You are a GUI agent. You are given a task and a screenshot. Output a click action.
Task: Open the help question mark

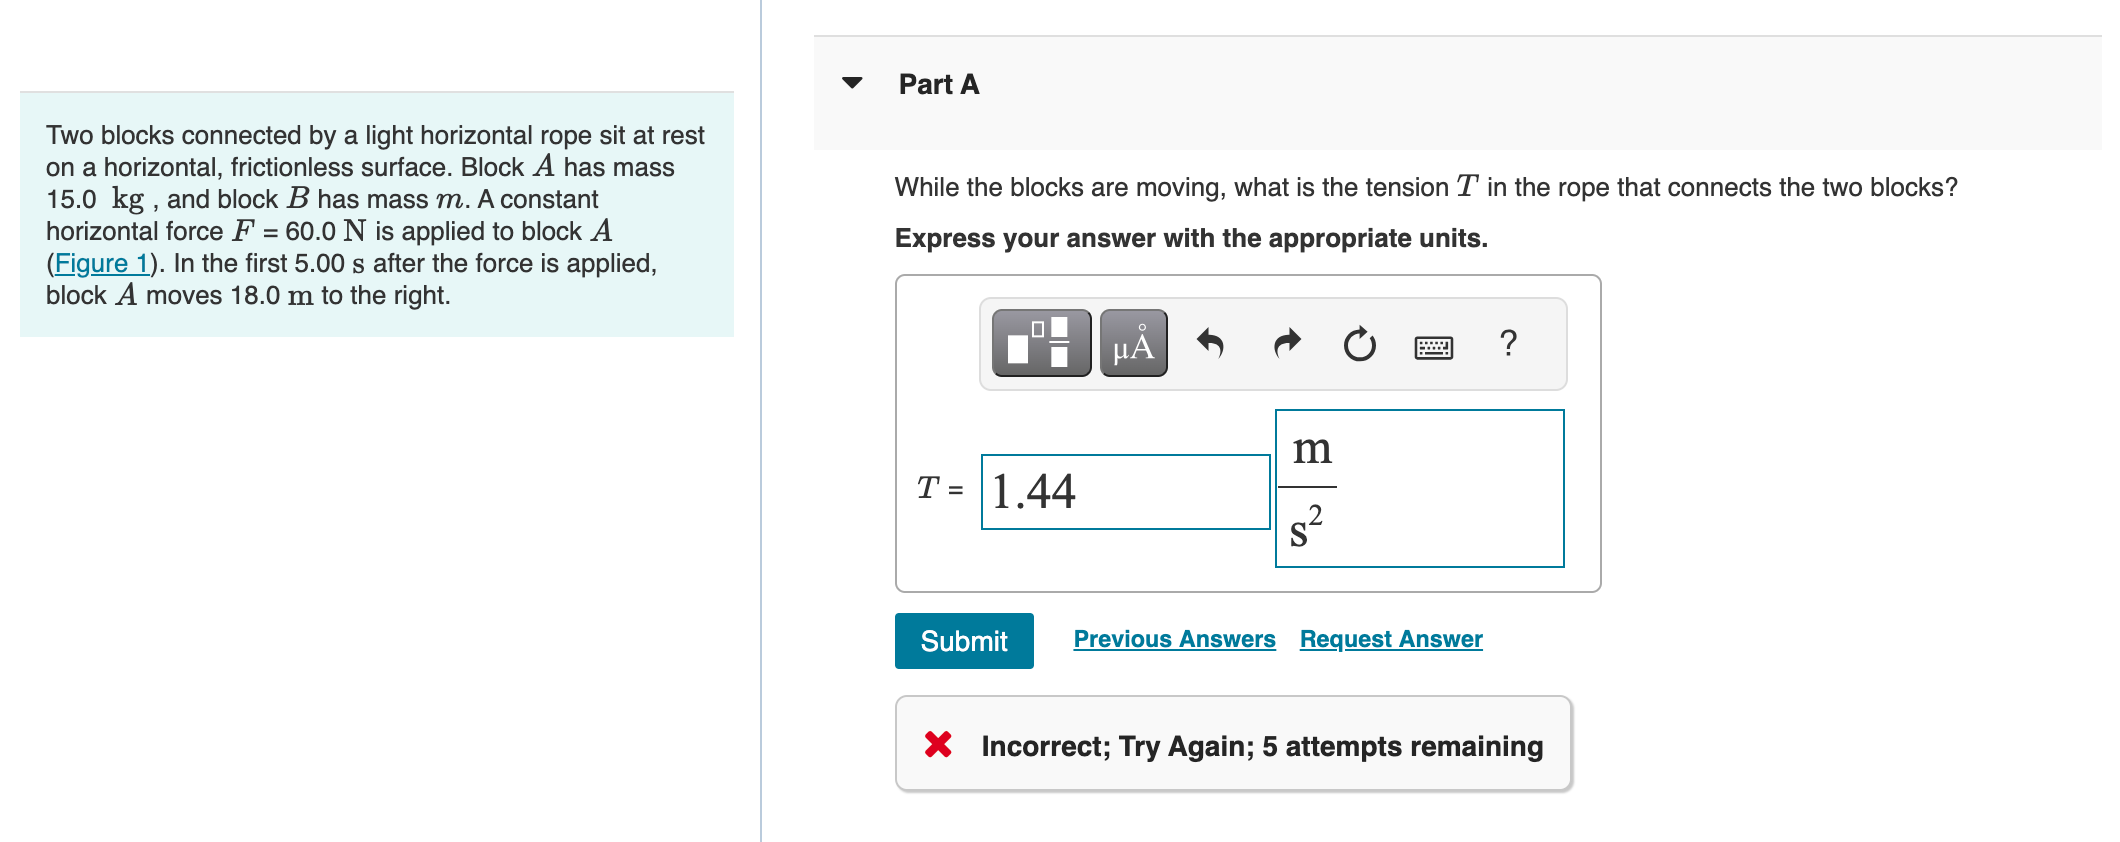[1508, 343]
